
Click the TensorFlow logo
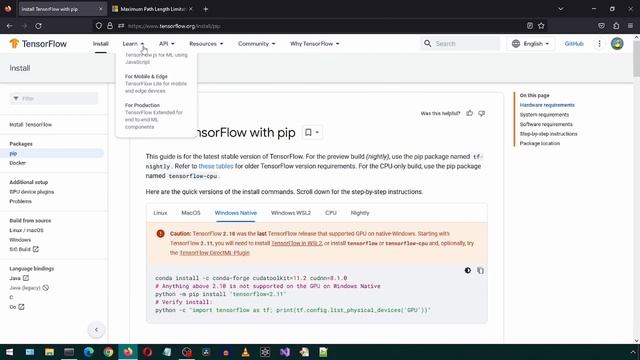[x=38, y=44]
